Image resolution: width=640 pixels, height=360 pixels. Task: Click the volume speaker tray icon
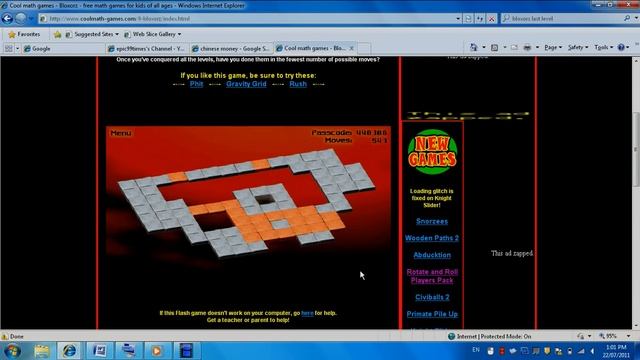click(x=592, y=351)
